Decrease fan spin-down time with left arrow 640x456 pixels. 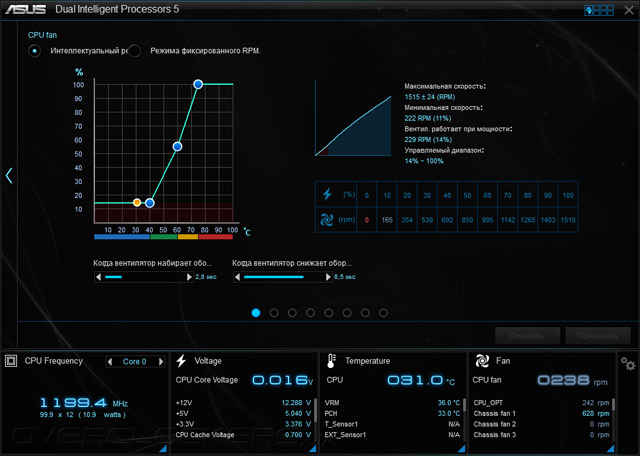pos(237,277)
